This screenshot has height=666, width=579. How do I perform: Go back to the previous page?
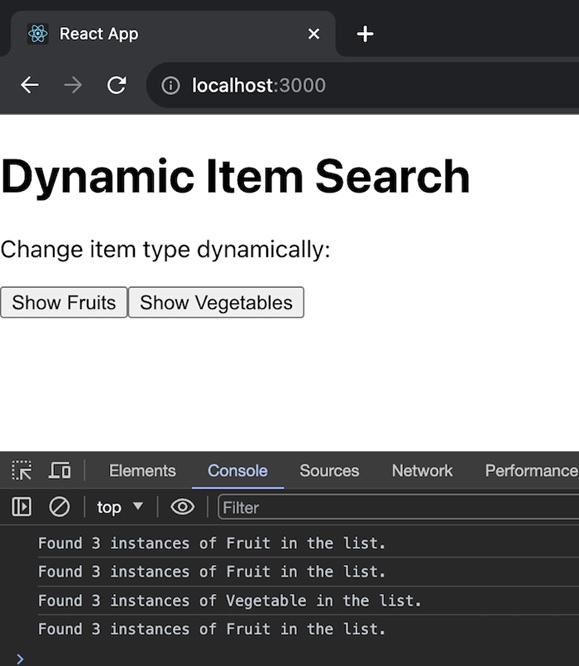point(30,85)
